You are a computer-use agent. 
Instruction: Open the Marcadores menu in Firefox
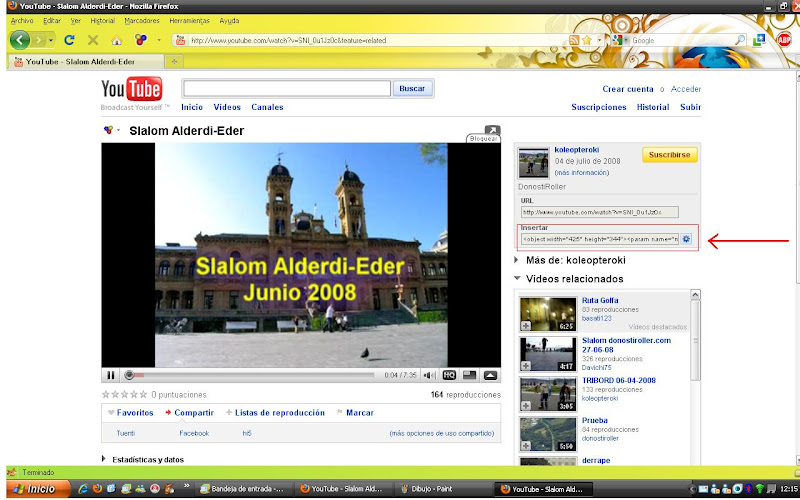click(141, 20)
